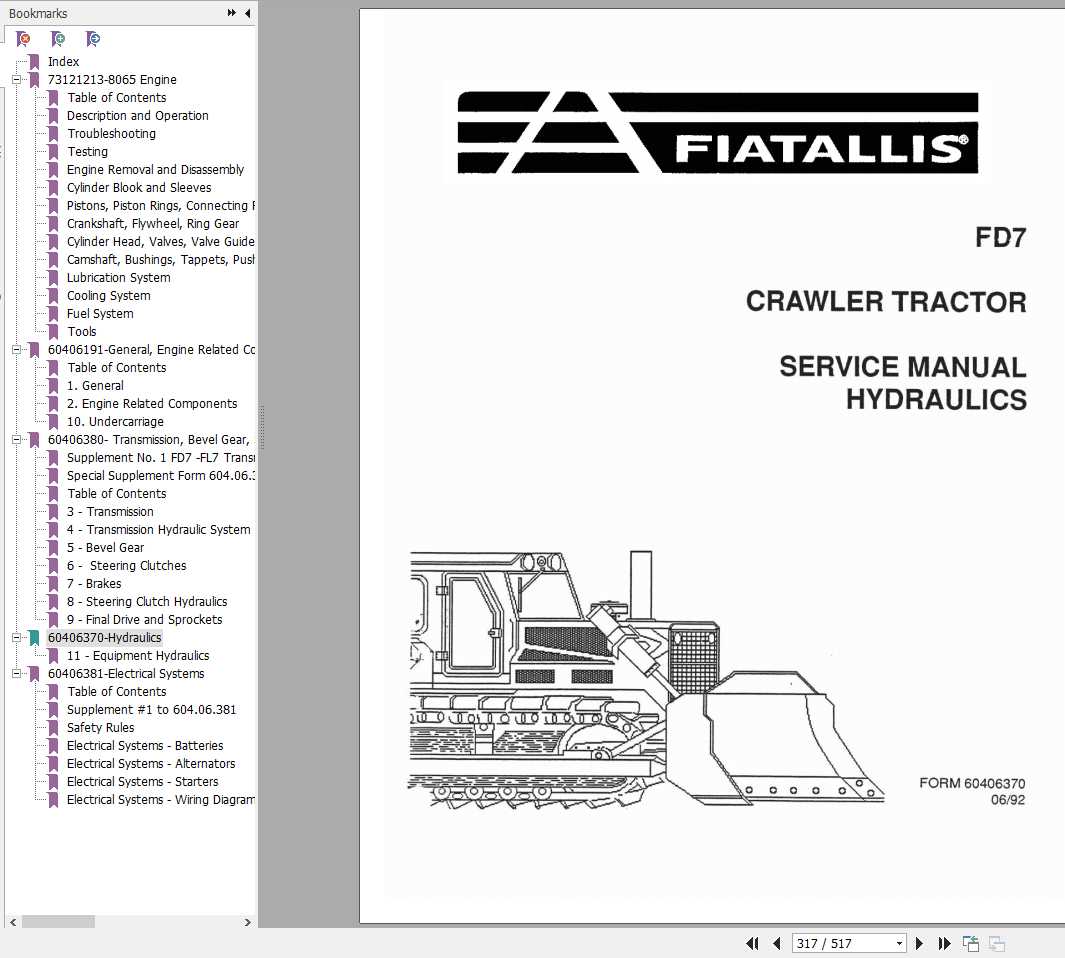Viewport: 1065px width, 958px height.
Task: Open 2. Engine Related Components bookmark
Action: tap(152, 404)
